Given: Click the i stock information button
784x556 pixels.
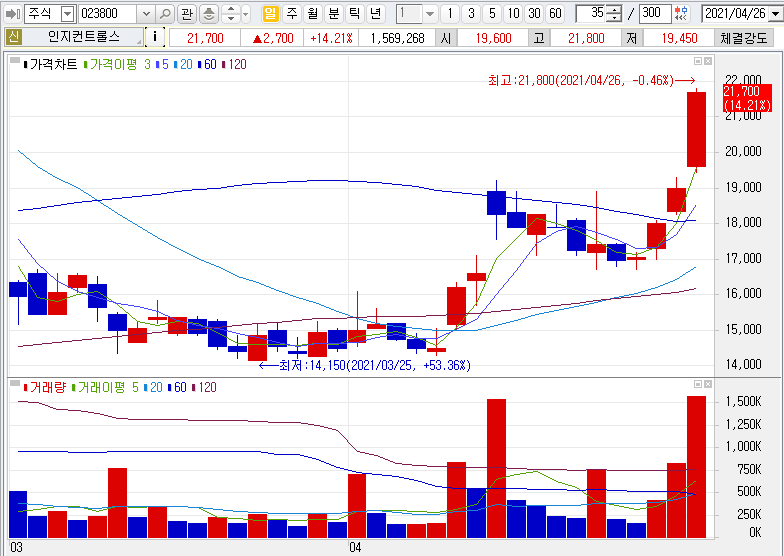Looking at the screenshot, I should tap(155, 36).
